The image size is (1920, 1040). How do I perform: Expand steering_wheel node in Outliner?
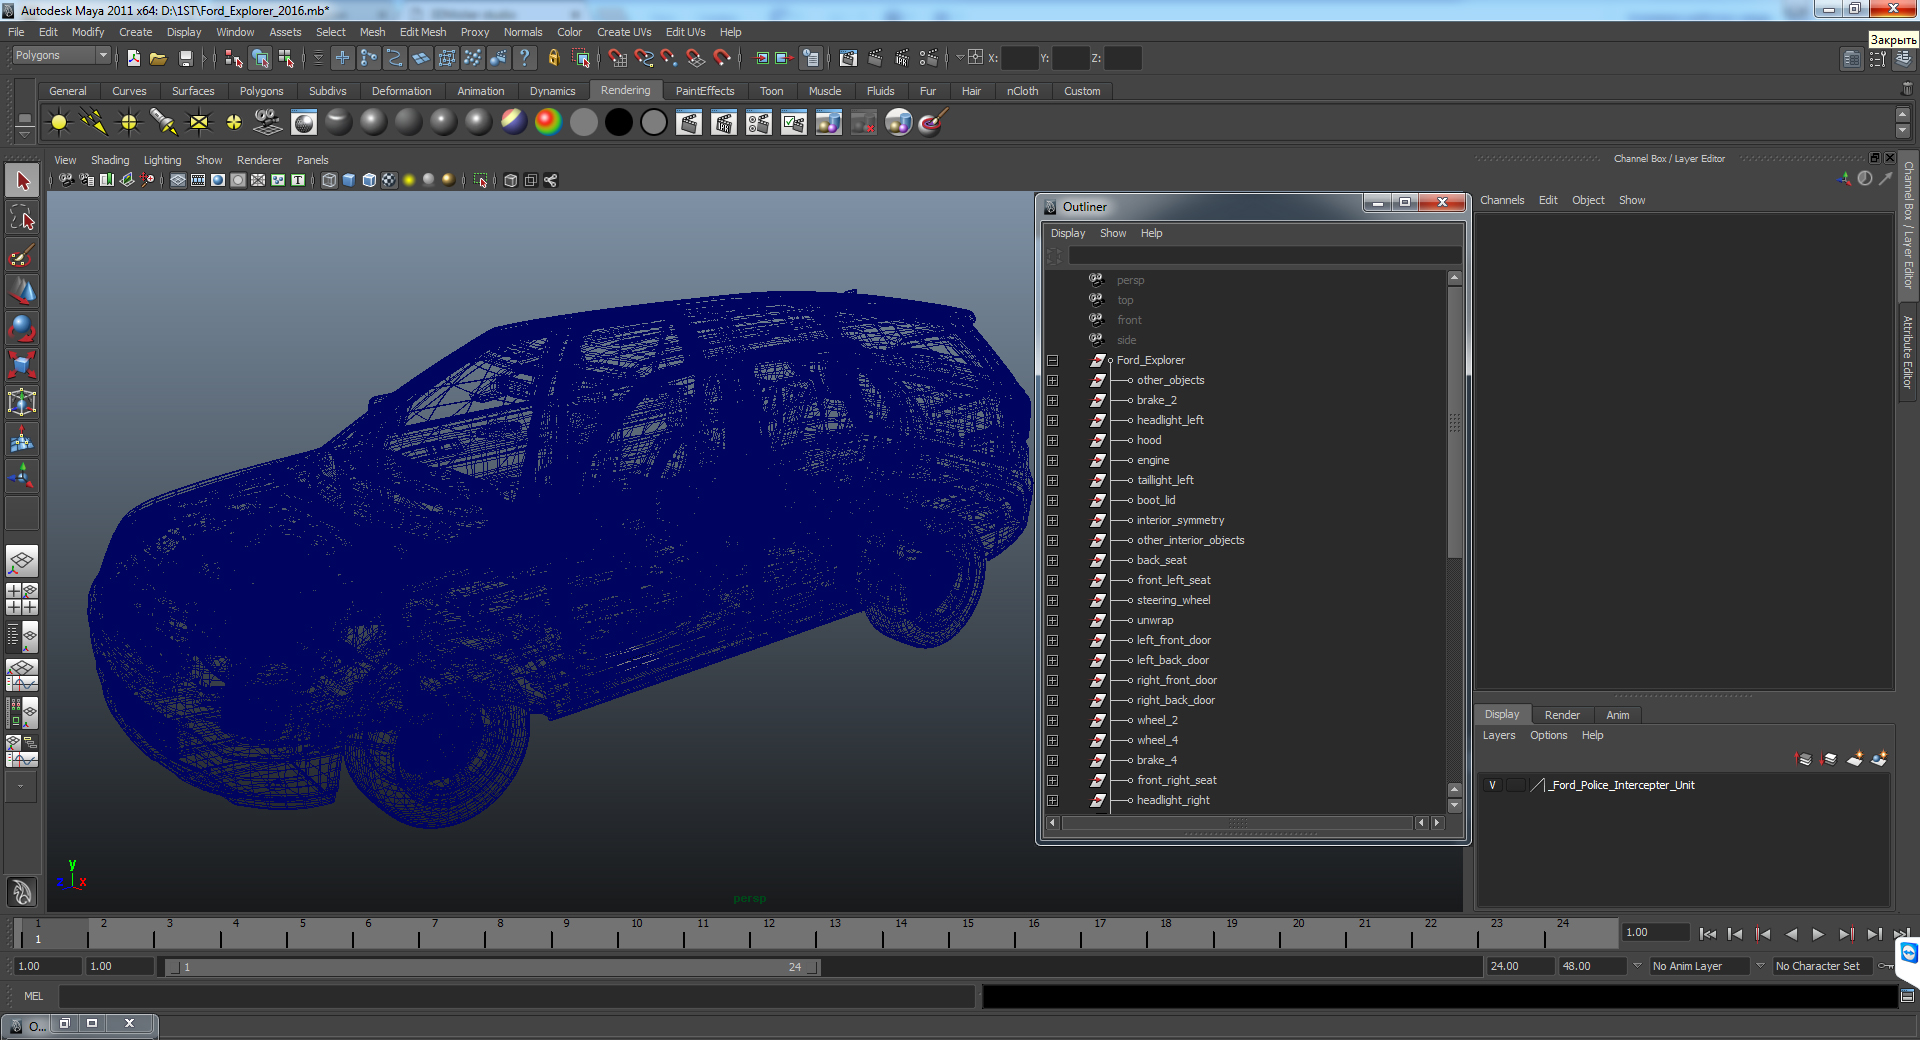[x=1052, y=600]
